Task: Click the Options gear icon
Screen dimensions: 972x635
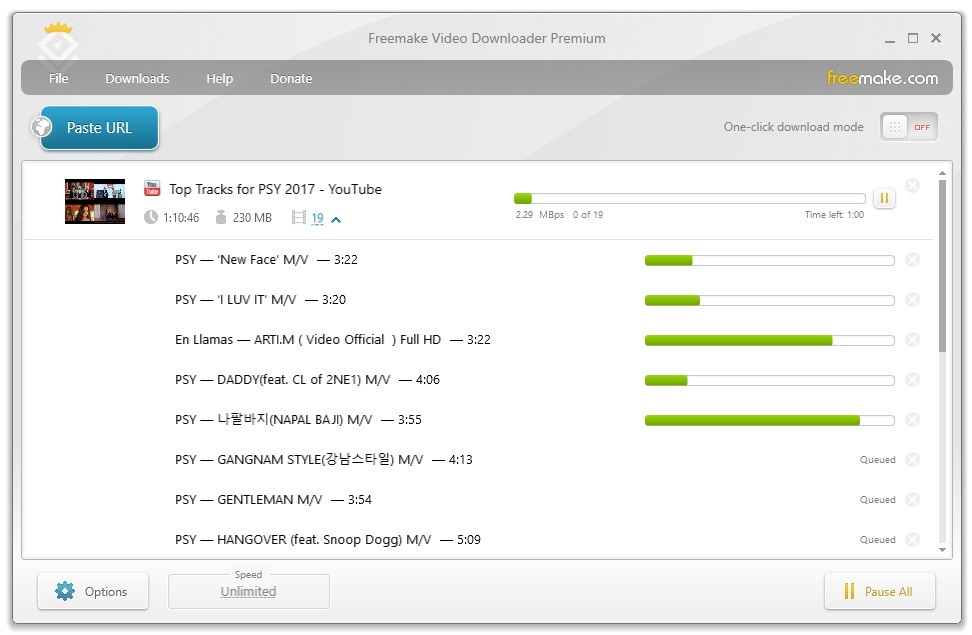Action: (65, 591)
